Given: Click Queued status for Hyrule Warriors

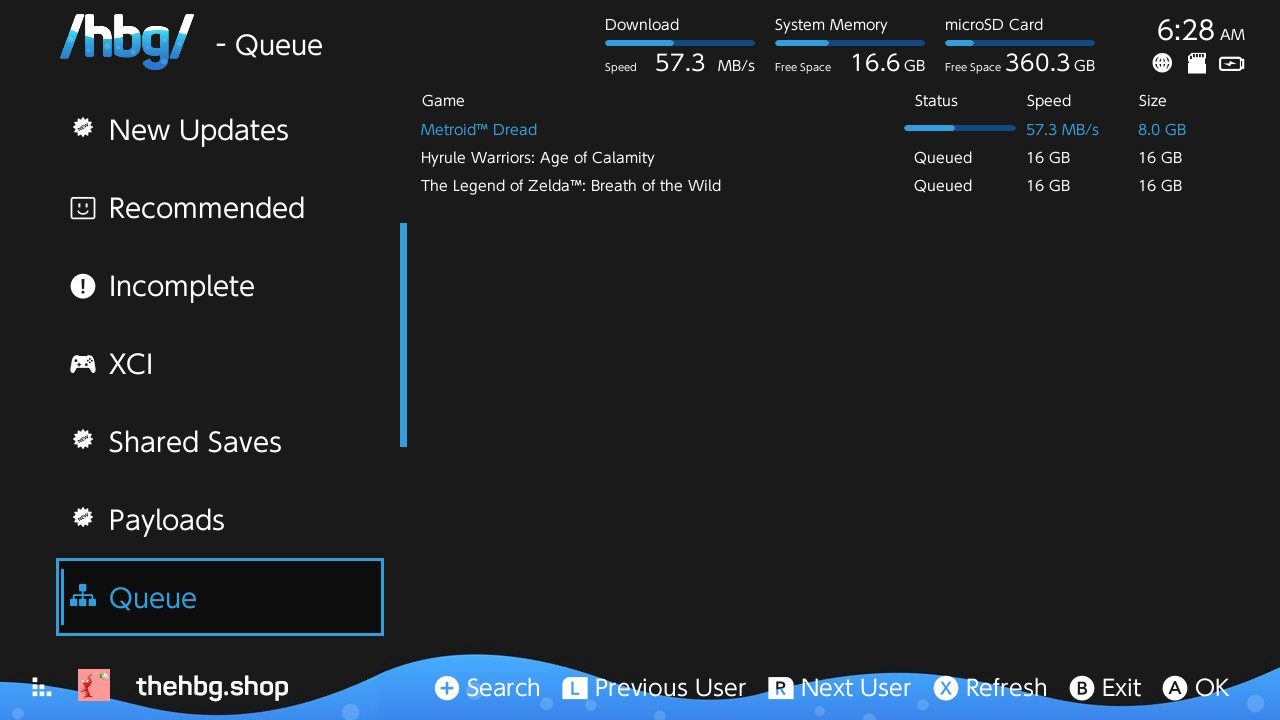Looking at the screenshot, I should coord(943,157).
